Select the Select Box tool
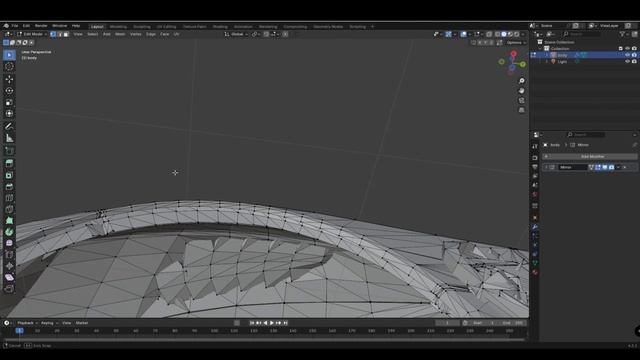 tap(9, 55)
